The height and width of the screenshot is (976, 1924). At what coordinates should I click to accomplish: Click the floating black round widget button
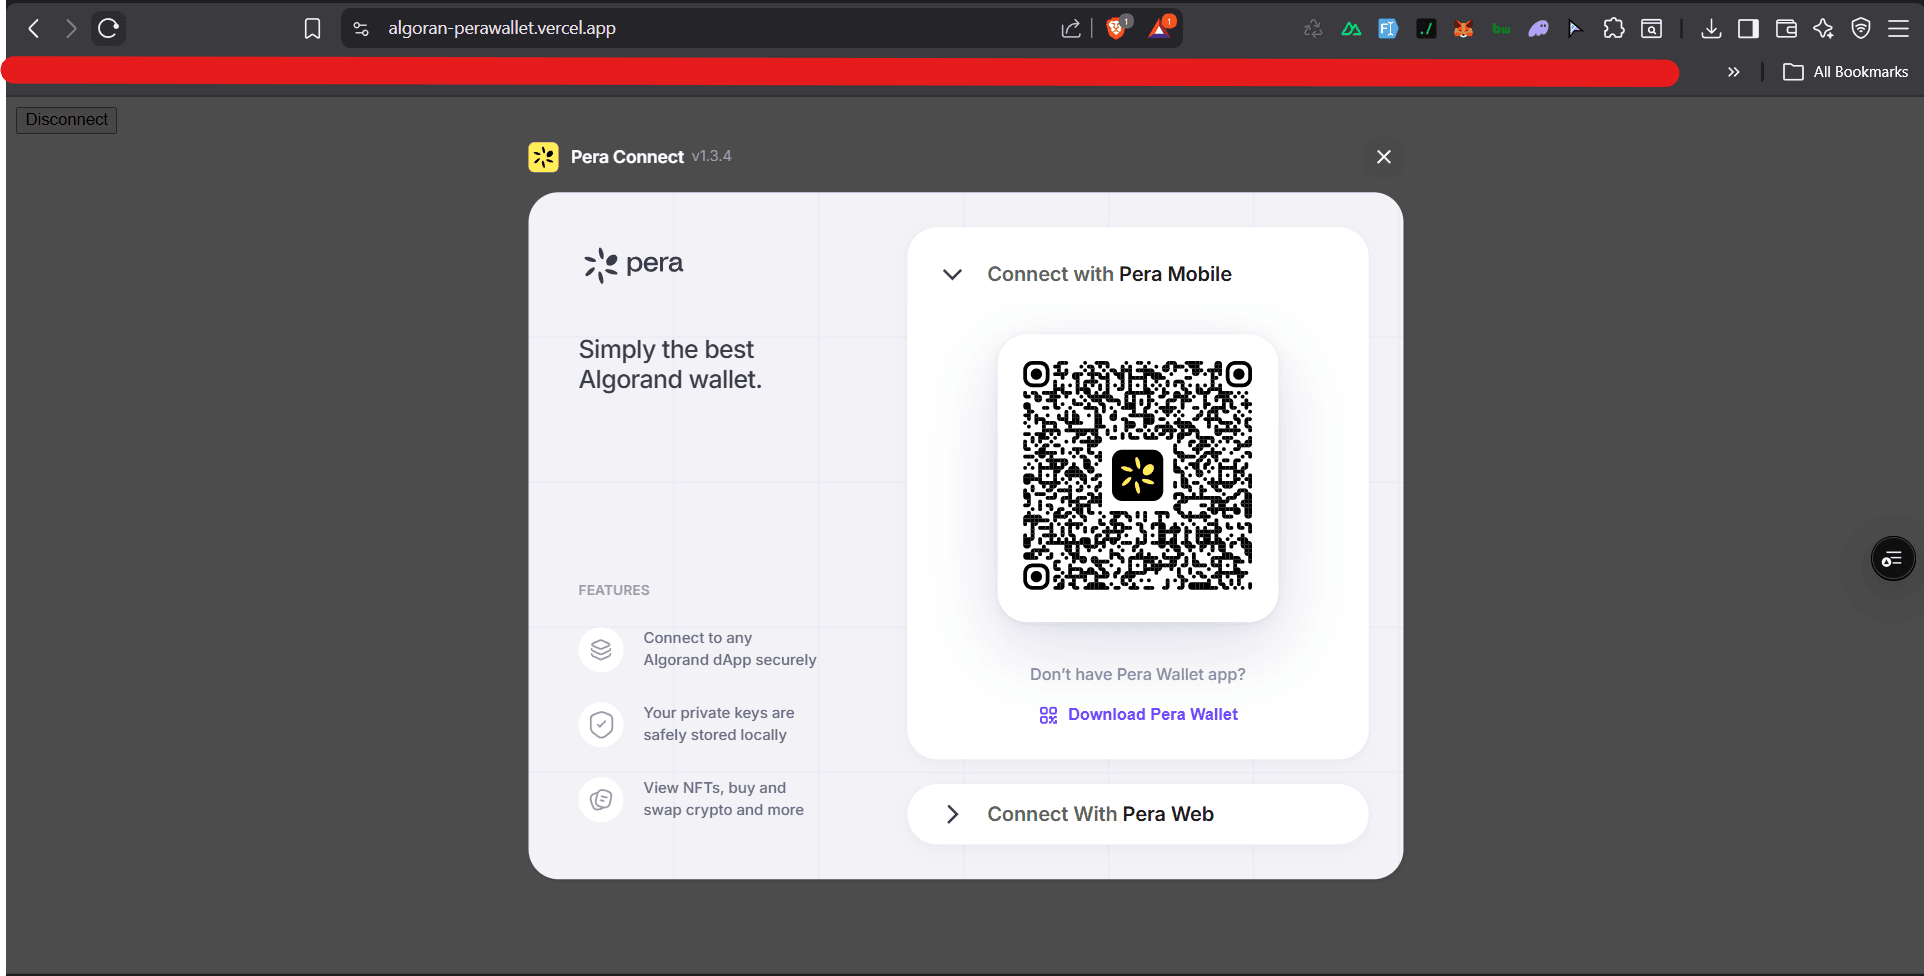1892,559
